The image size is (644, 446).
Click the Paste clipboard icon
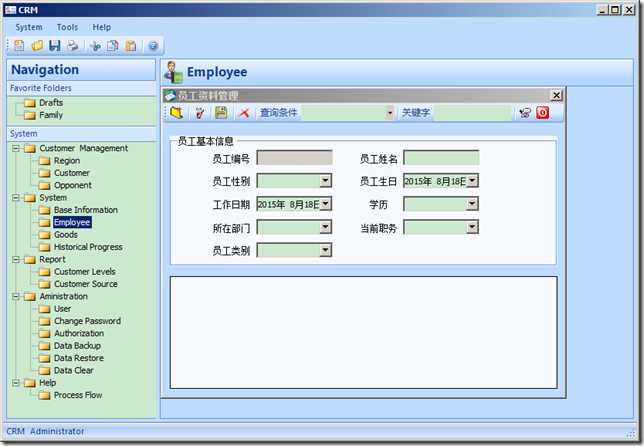(131, 46)
